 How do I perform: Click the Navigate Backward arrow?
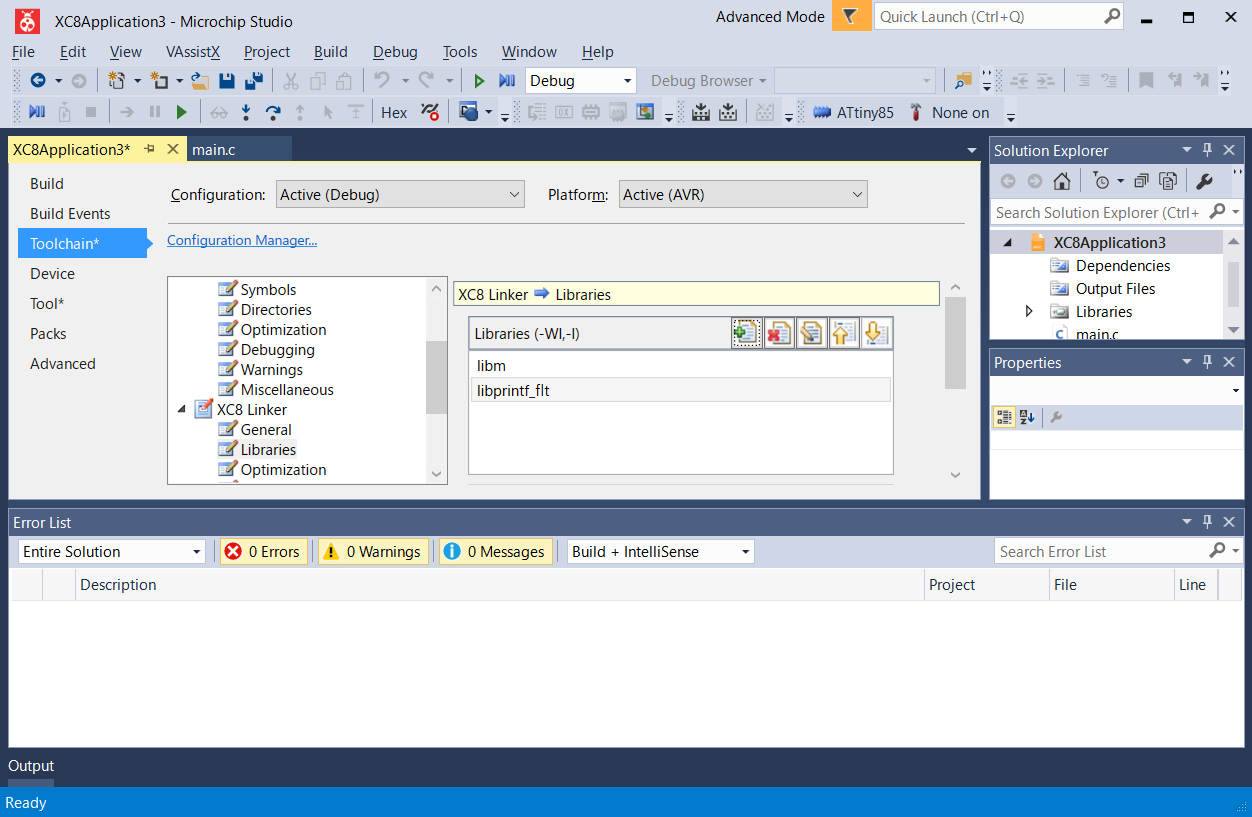coord(38,81)
